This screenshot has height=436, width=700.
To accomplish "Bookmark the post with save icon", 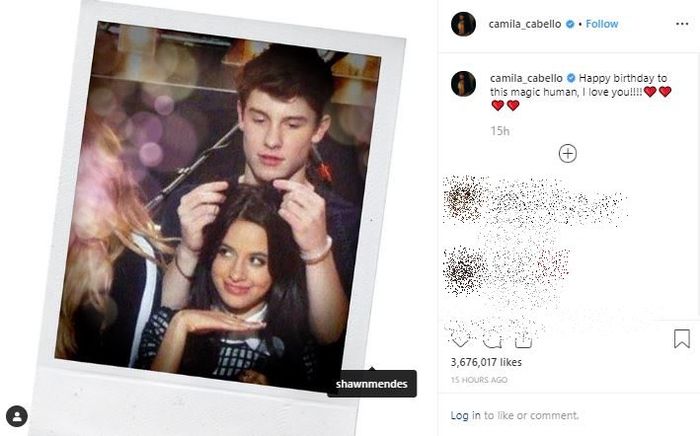I will click(682, 339).
